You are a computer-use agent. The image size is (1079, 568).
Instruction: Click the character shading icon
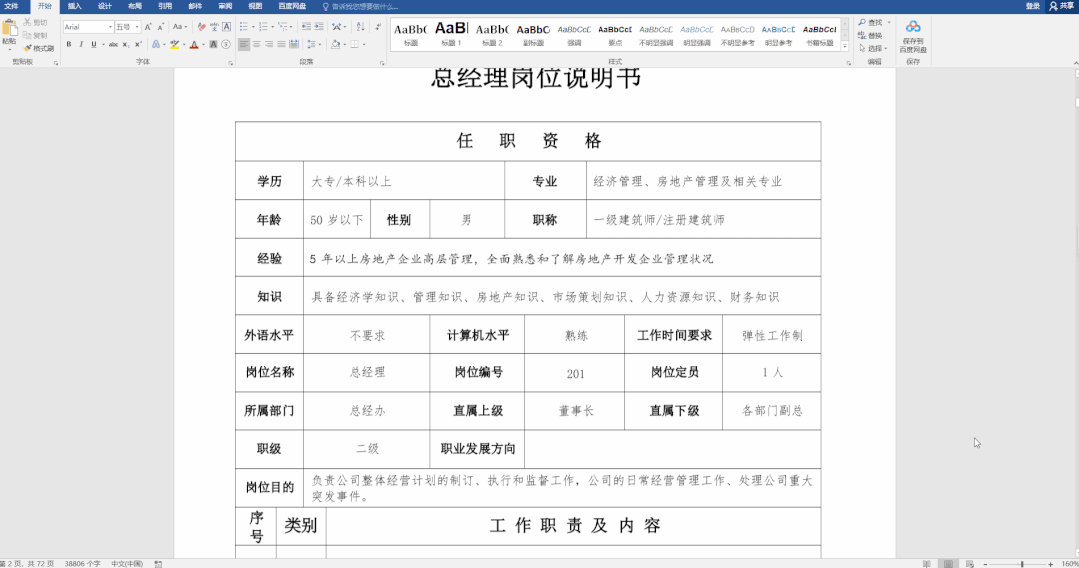click(x=213, y=44)
